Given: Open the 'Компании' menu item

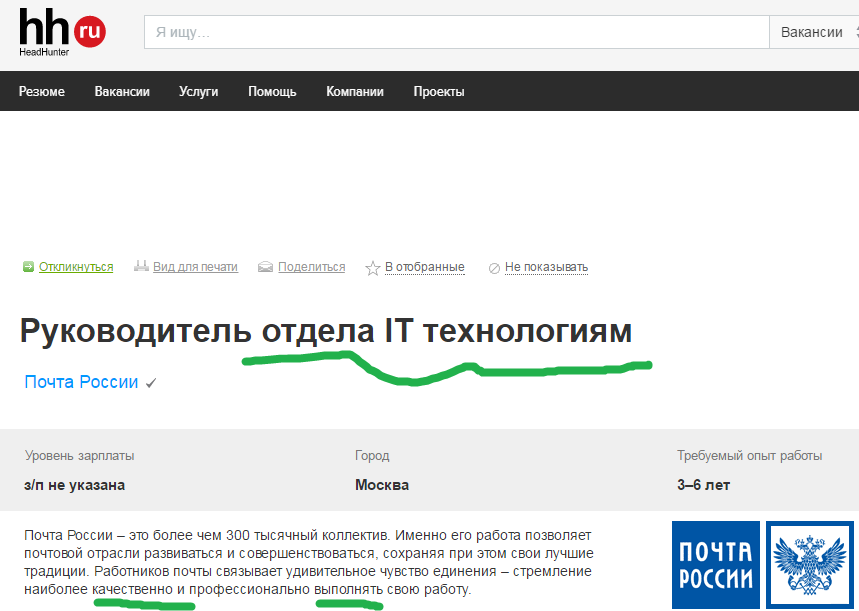Looking at the screenshot, I should click(355, 92).
